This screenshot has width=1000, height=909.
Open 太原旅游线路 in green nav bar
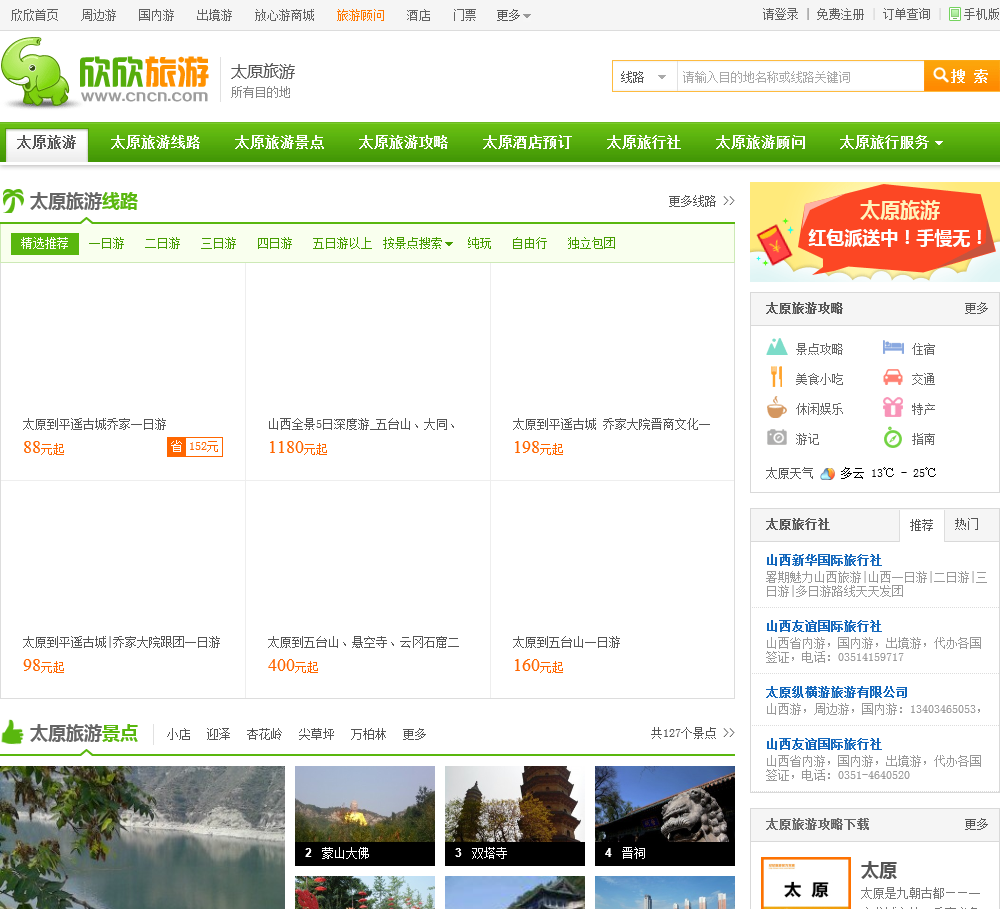coord(155,142)
